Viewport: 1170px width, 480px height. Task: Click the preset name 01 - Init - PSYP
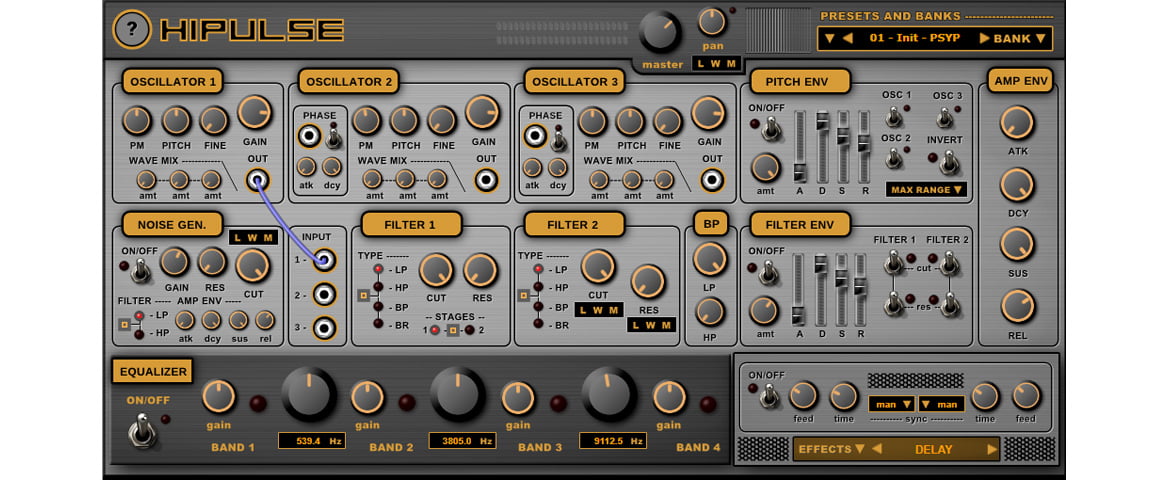[916, 38]
